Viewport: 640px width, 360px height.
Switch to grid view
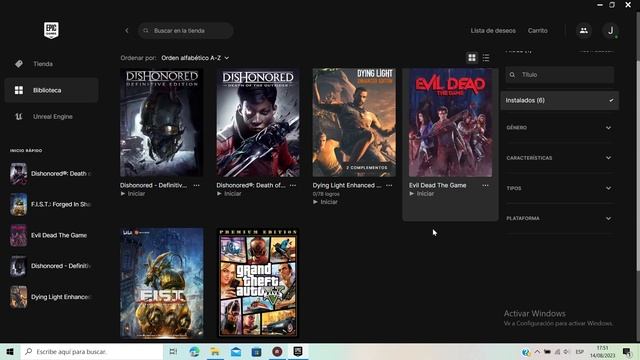[x=472, y=58]
